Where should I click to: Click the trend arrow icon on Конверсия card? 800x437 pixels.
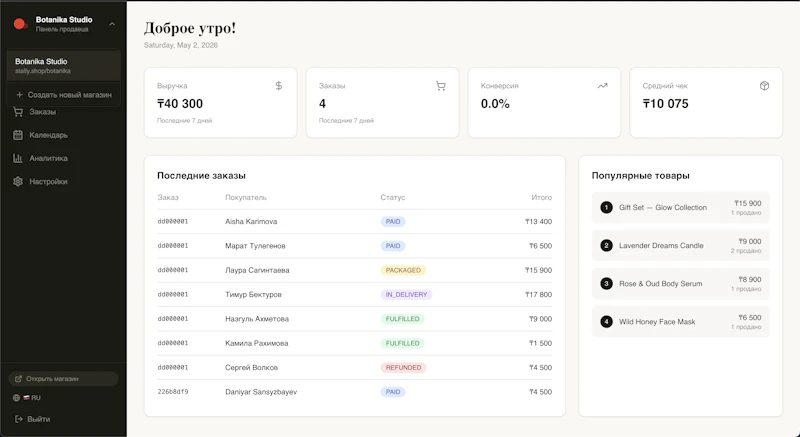pos(603,86)
